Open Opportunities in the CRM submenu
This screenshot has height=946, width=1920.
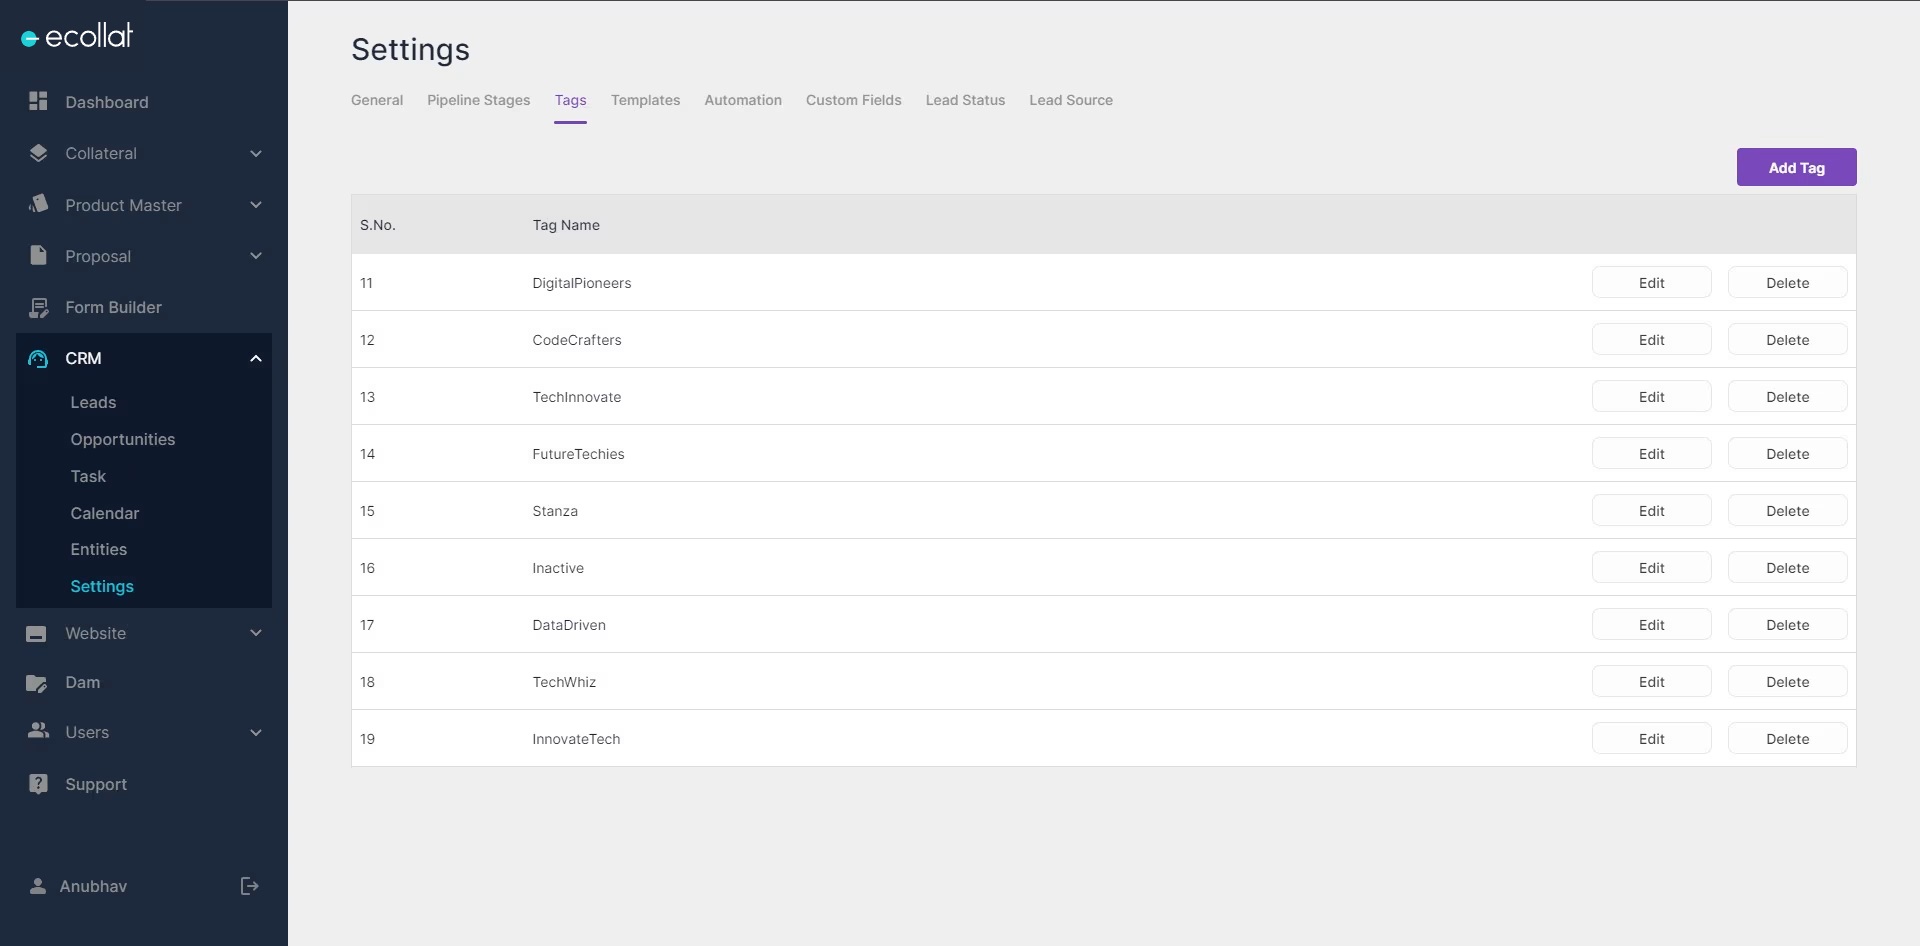122,439
